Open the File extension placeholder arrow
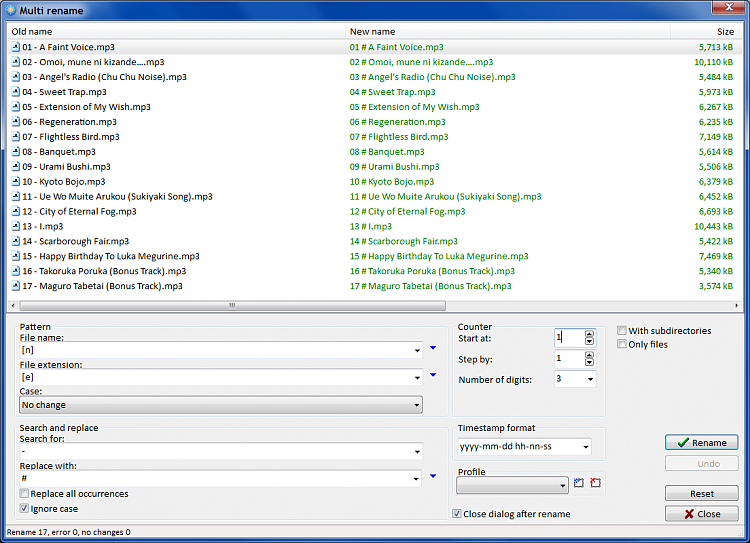The image size is (750, 543). [x=432, y=376]
